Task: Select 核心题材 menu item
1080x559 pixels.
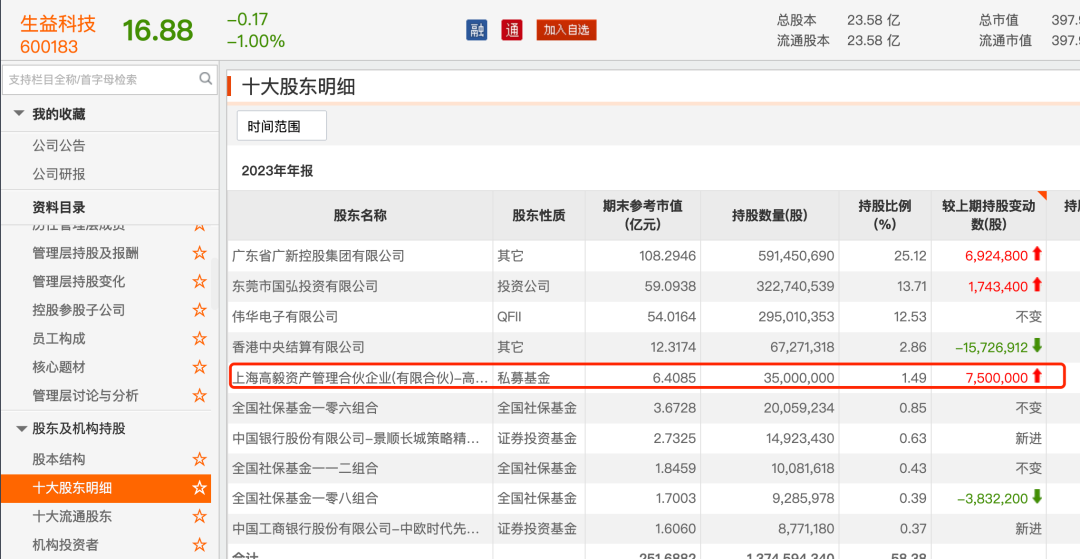Action: pos(59,368)
